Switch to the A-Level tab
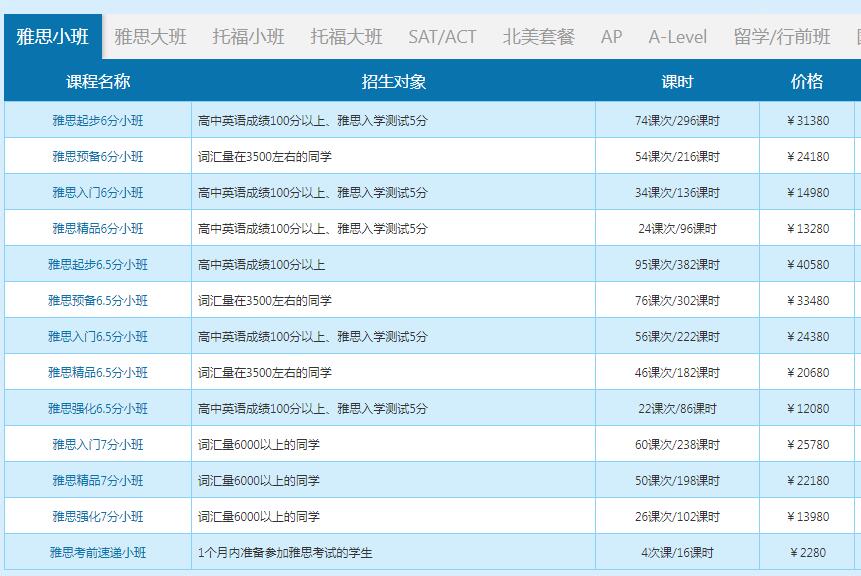Screen dimensions: 861x576 (x=678, y=37)
